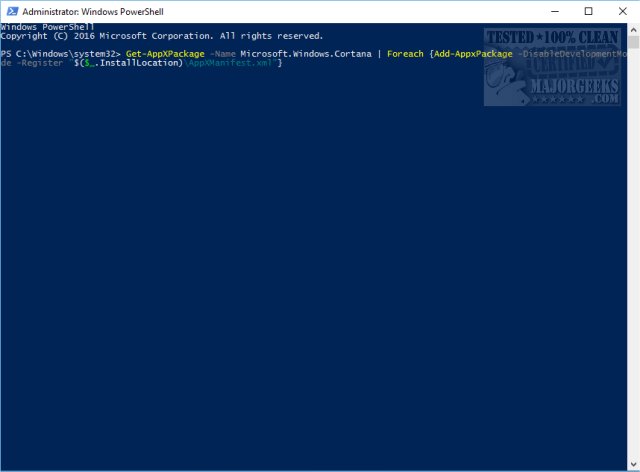This screenshot has width=640, height=472.
Task: Click the PowerShell icon in the title bar
Action: pyautogui.click(x=12, y=11)
